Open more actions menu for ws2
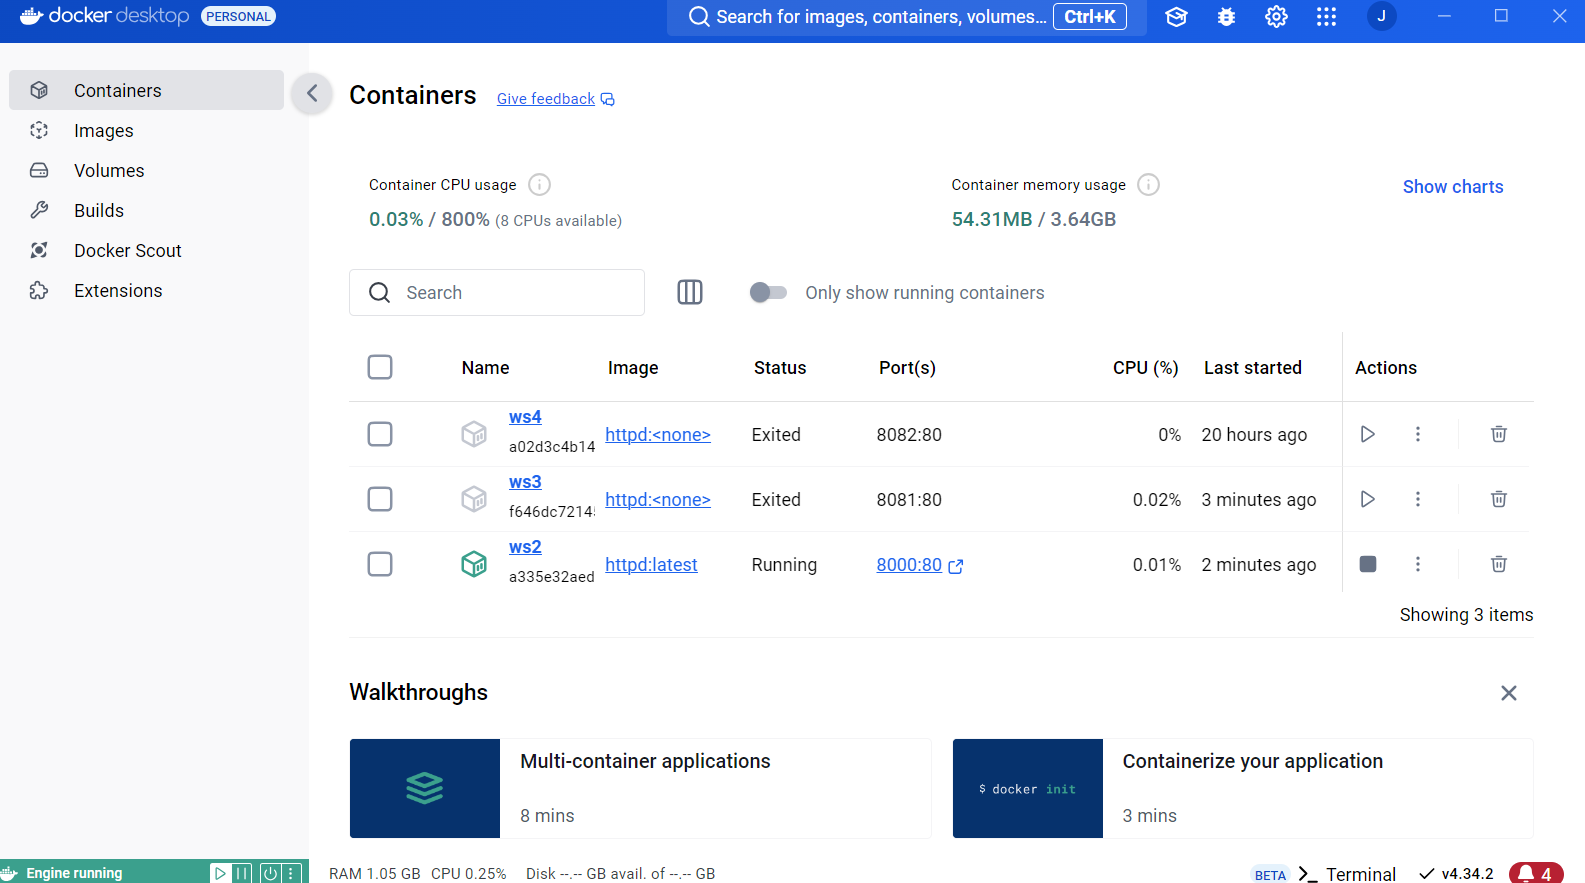Viewport: 1585px width, 883px height. 1417,564
